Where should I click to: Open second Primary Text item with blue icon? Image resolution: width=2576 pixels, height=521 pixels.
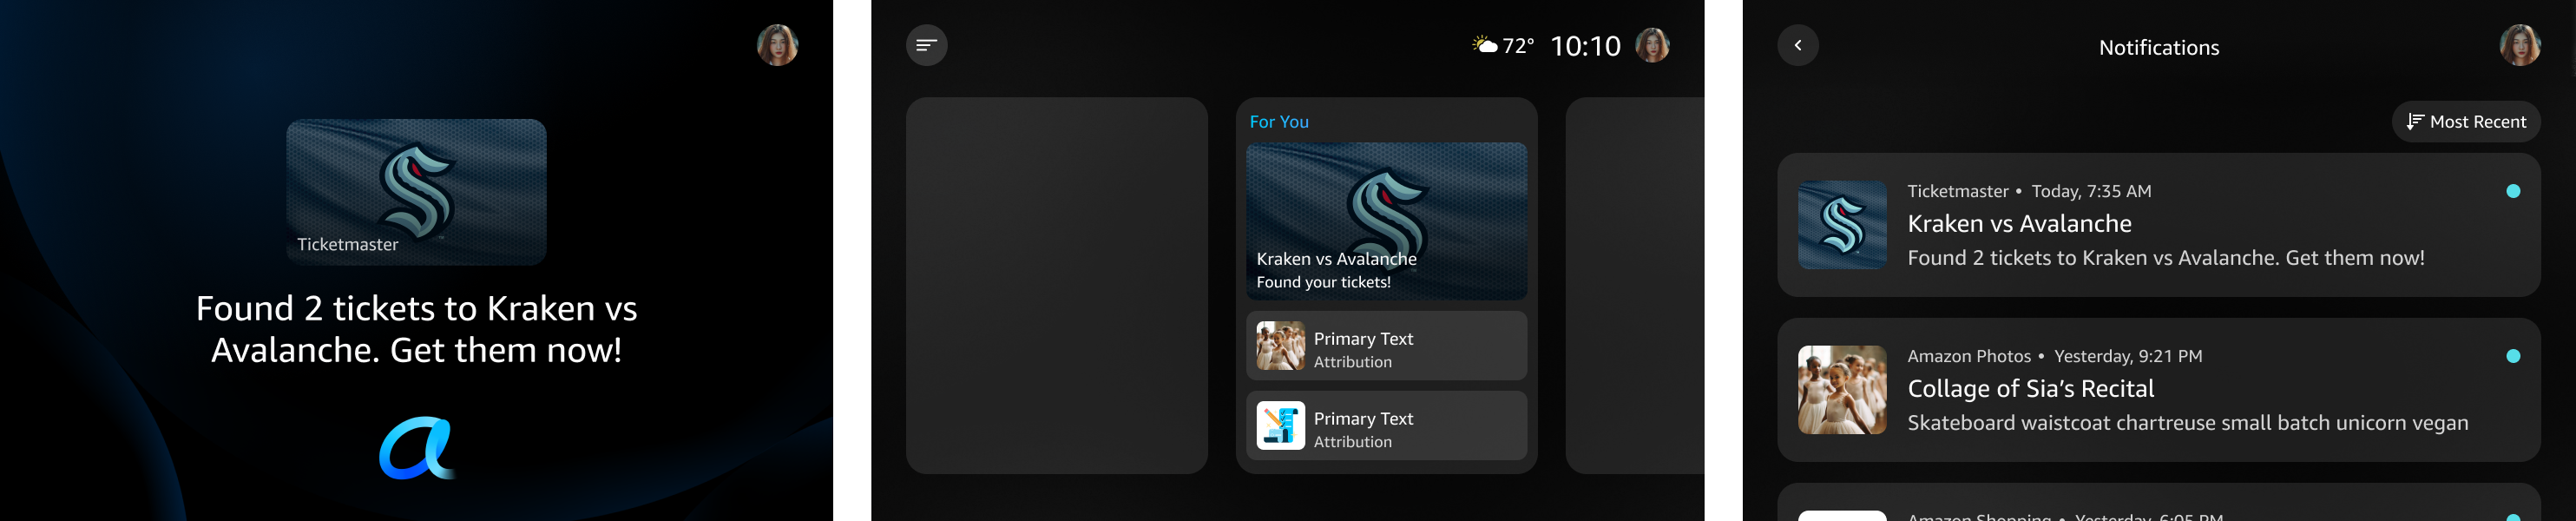pyautogui.click(x=1386, y=425)
